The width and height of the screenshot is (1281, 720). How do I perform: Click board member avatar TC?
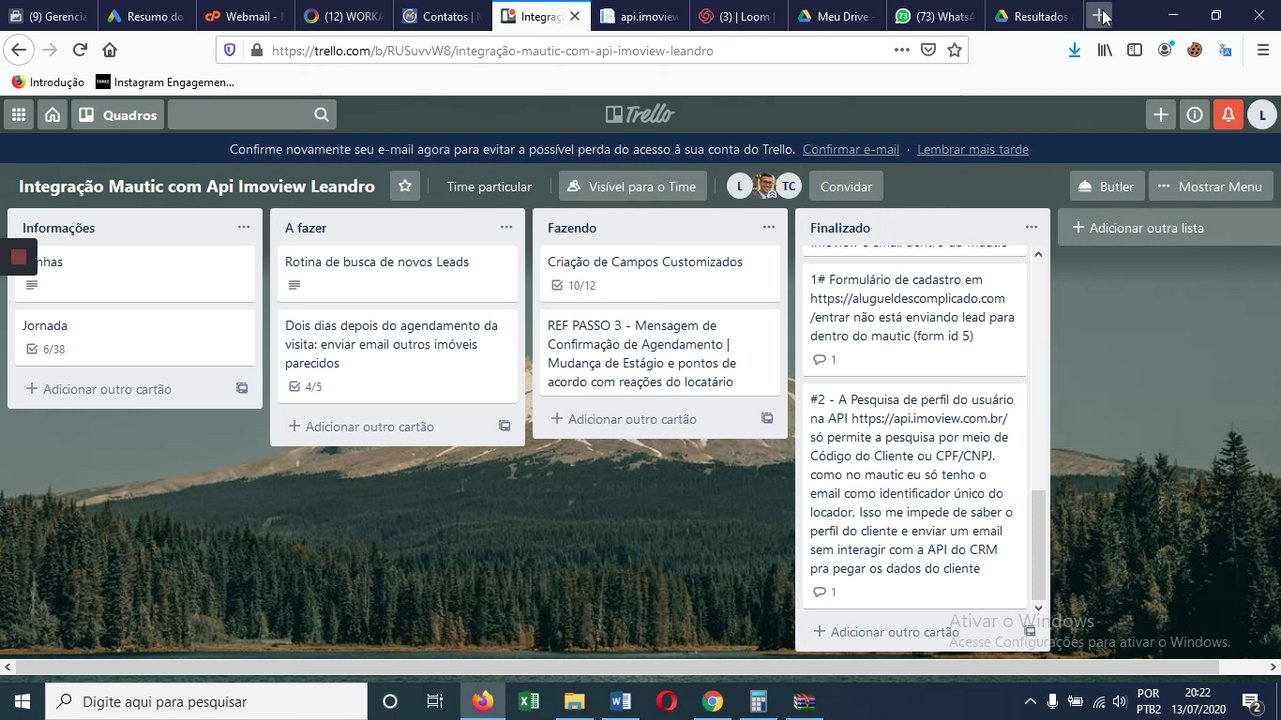[x=789, y=186]
